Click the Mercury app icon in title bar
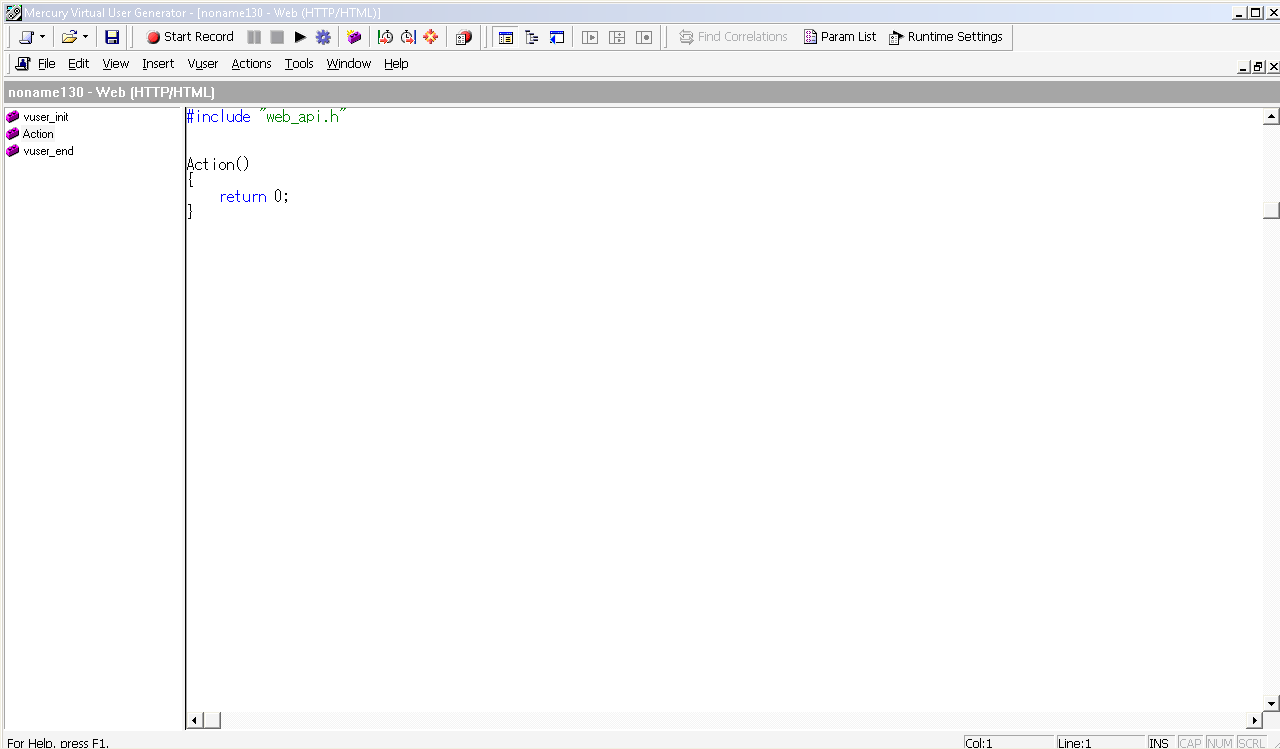Image resolution: width=1280 pixels, height=749 pixels. pyautogui.click(x=13, y=12)
